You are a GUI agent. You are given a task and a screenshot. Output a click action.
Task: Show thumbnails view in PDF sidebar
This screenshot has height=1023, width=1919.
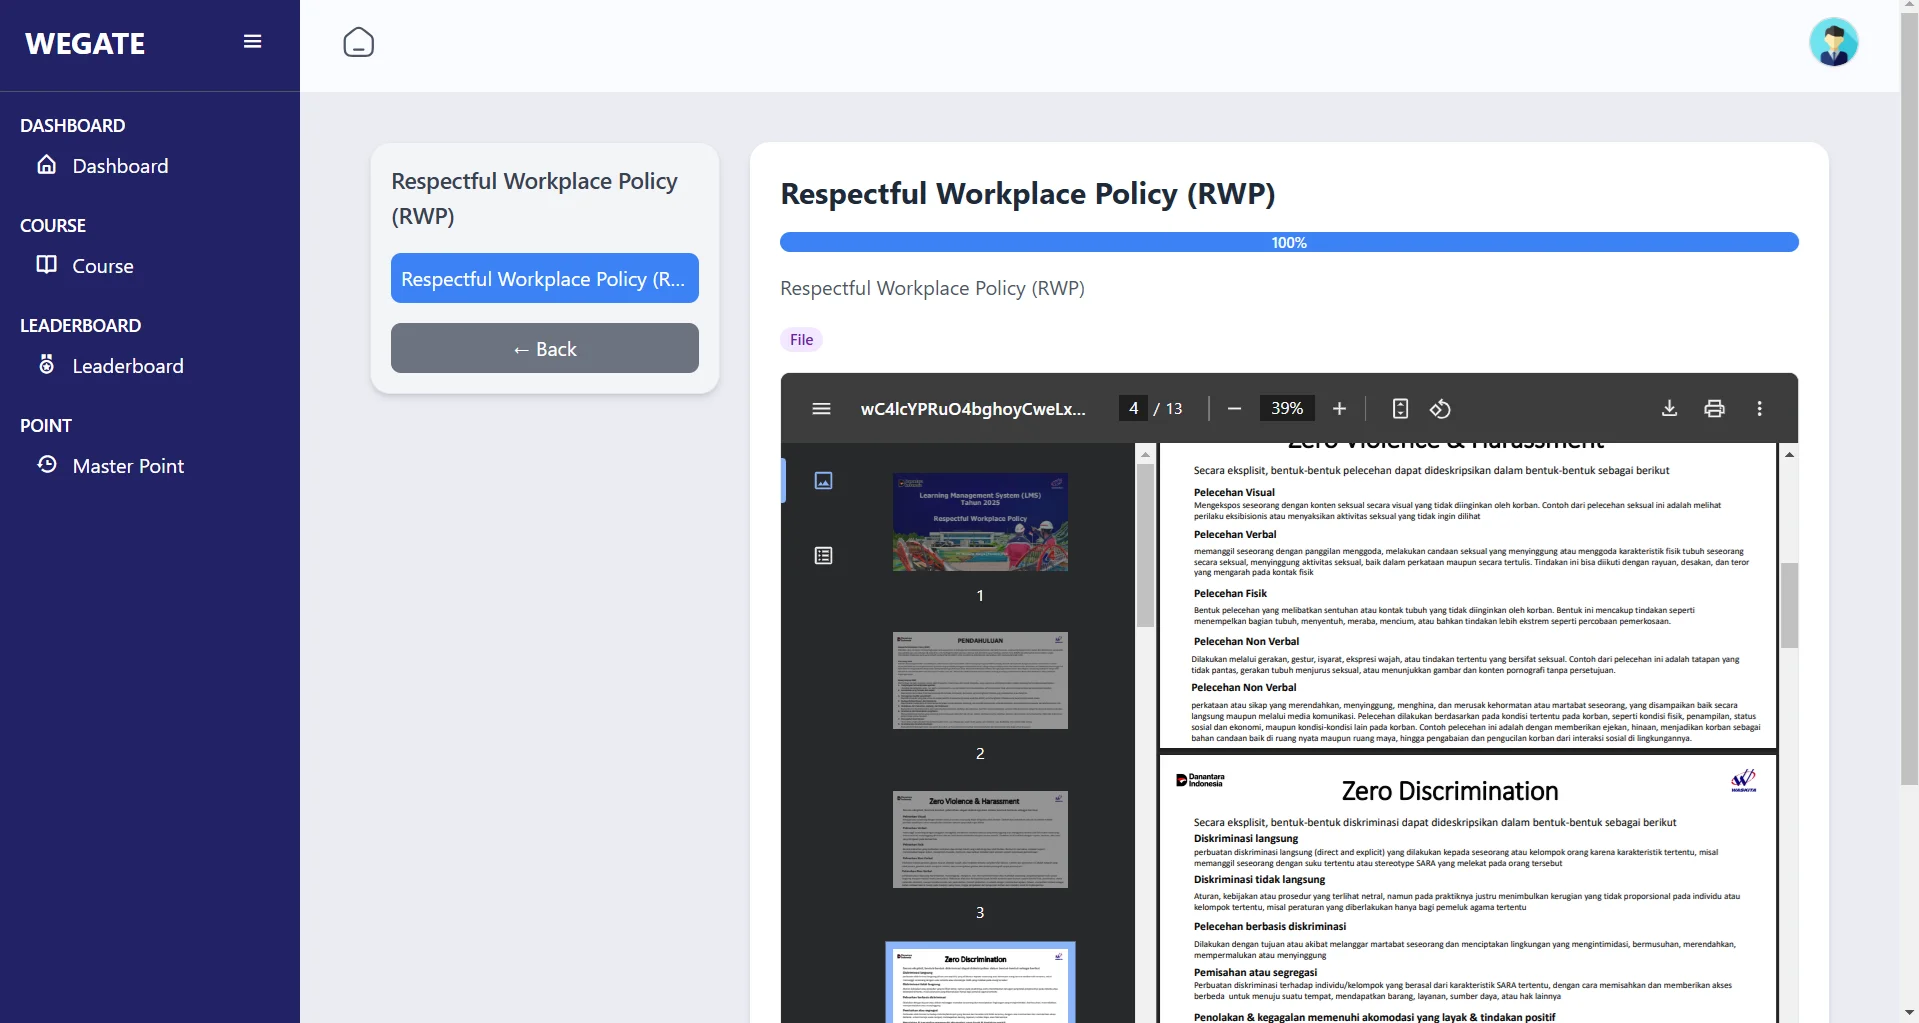pyautogui.click(x=823, y=481)
